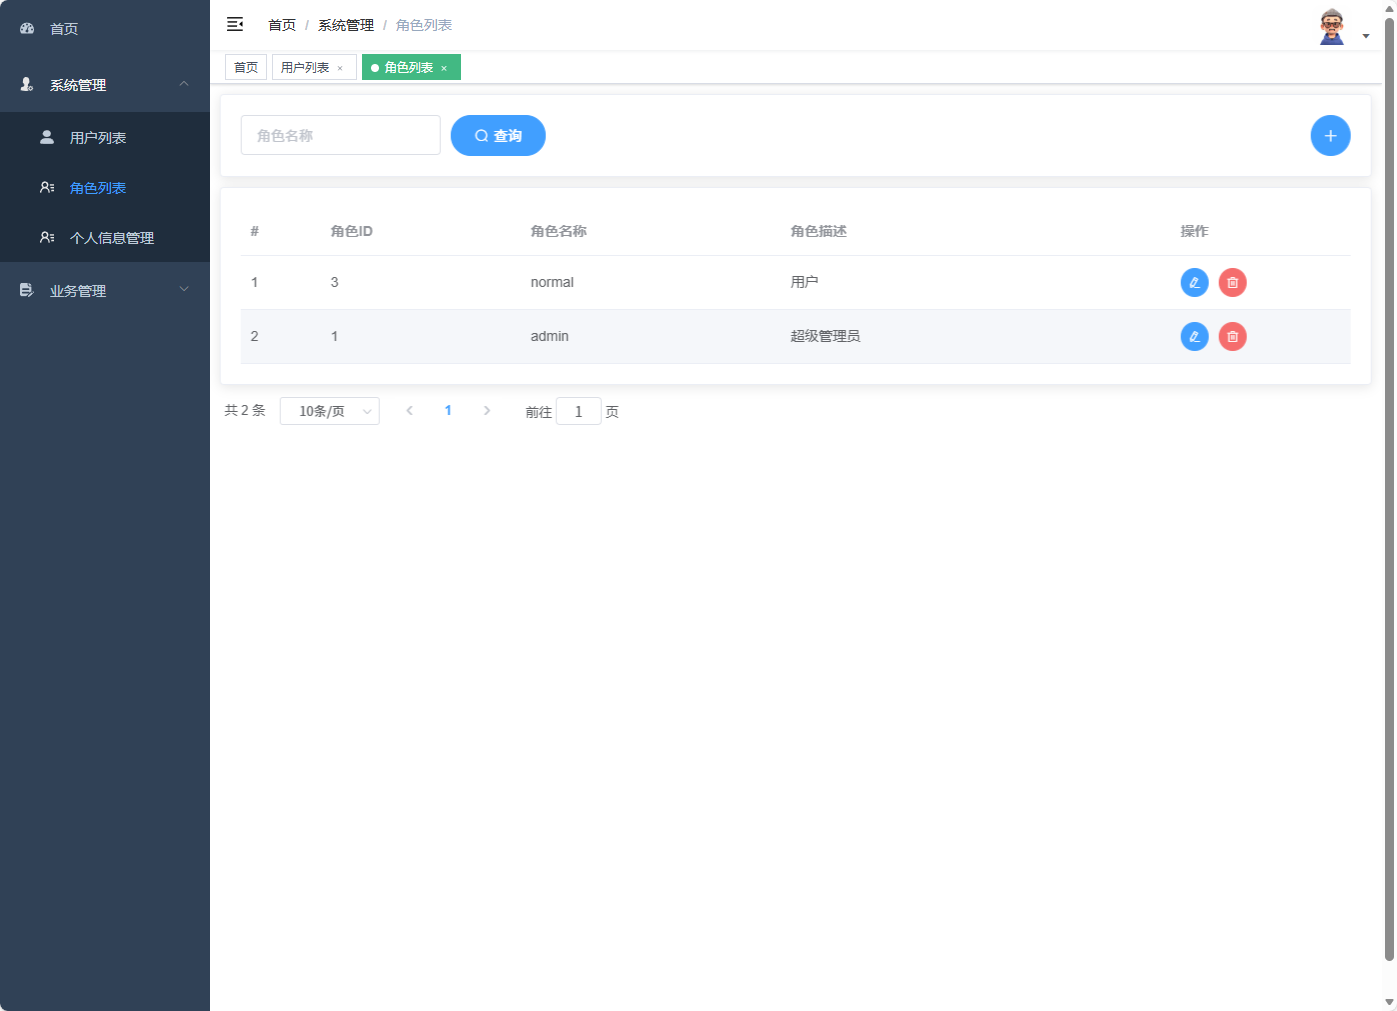Click the normal role name cell
The width and height of the screenshot is (1397, 1011).
coord(552,282)
